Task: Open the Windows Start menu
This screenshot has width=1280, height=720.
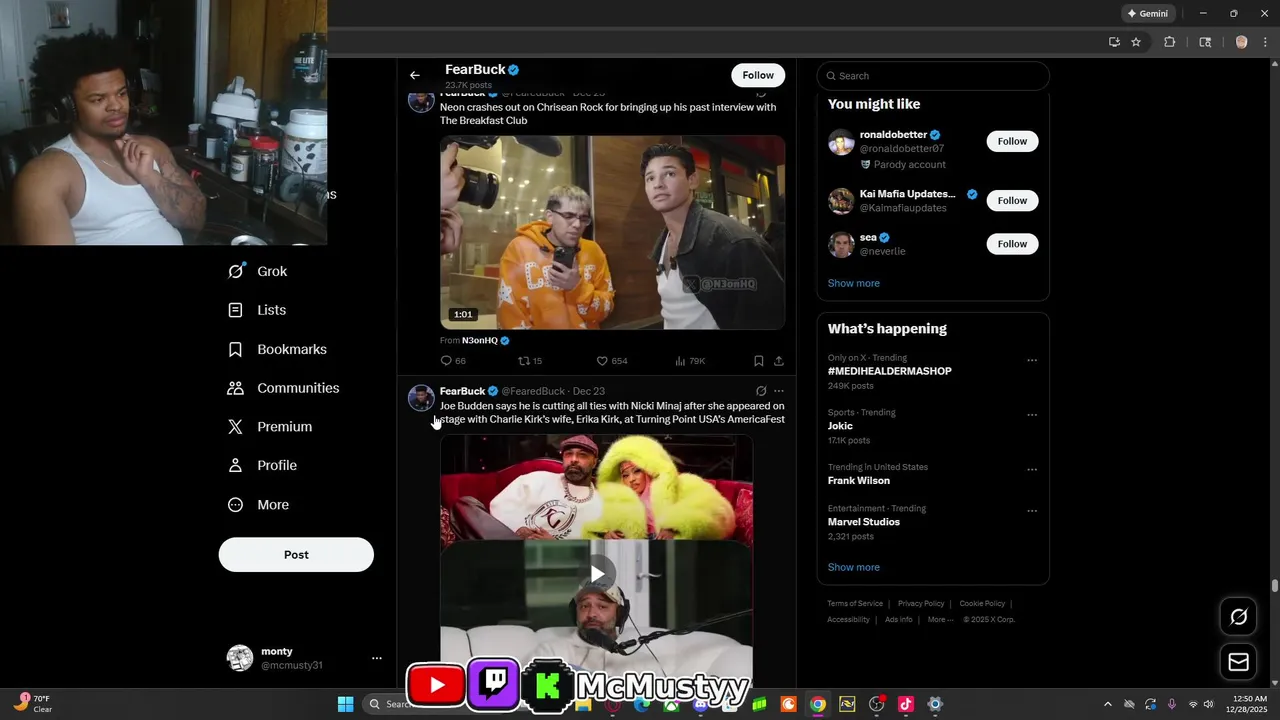Action: point(345,704)
